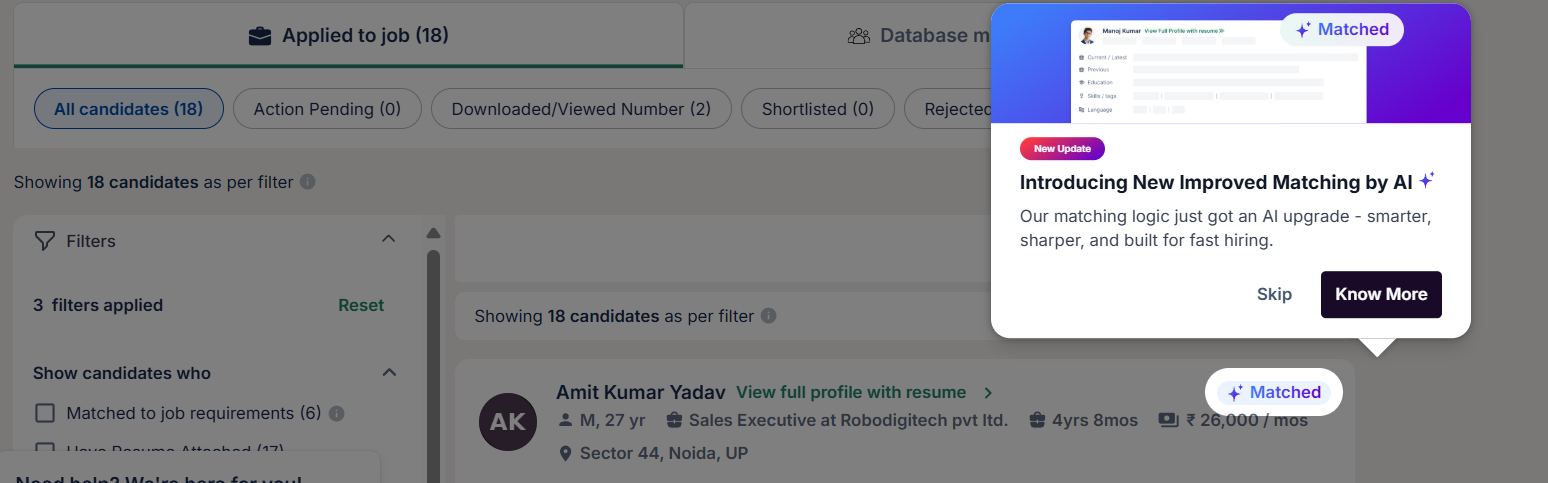Click info icon in the candidate list header
The height and width of the screenshot is (483, 1548).
[768, 316]
